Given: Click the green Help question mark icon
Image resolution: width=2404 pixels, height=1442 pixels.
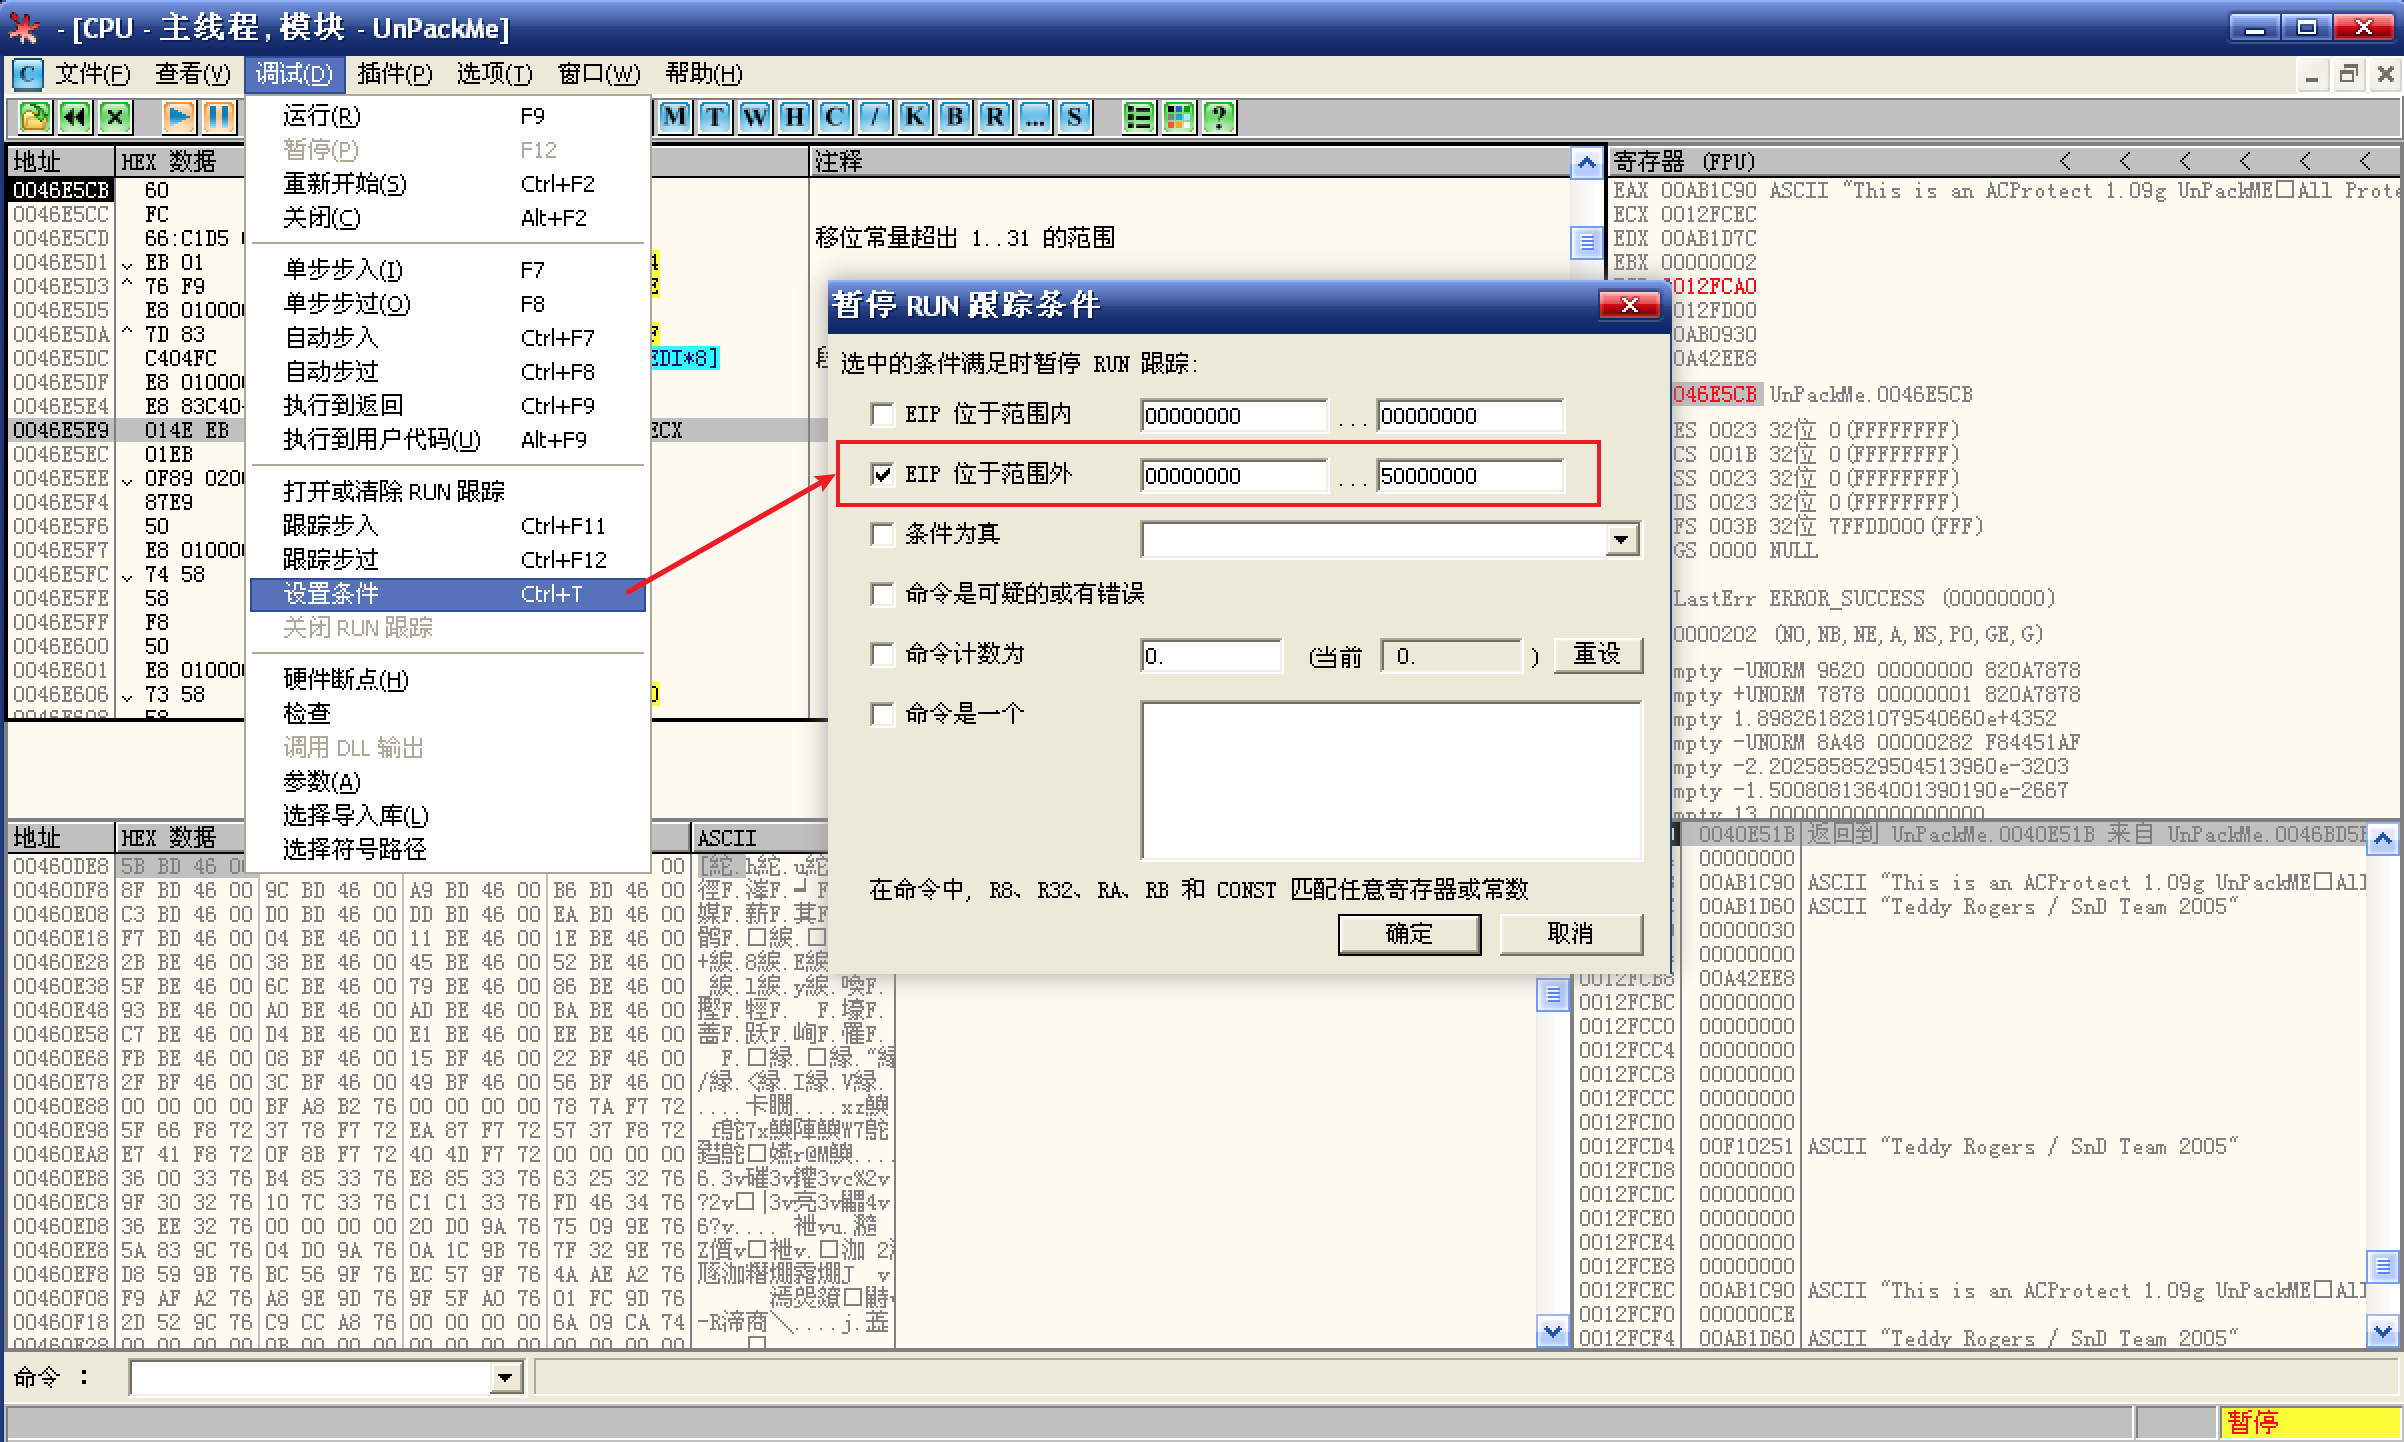Looking at the screenshot, I should tap(1218, 118).
